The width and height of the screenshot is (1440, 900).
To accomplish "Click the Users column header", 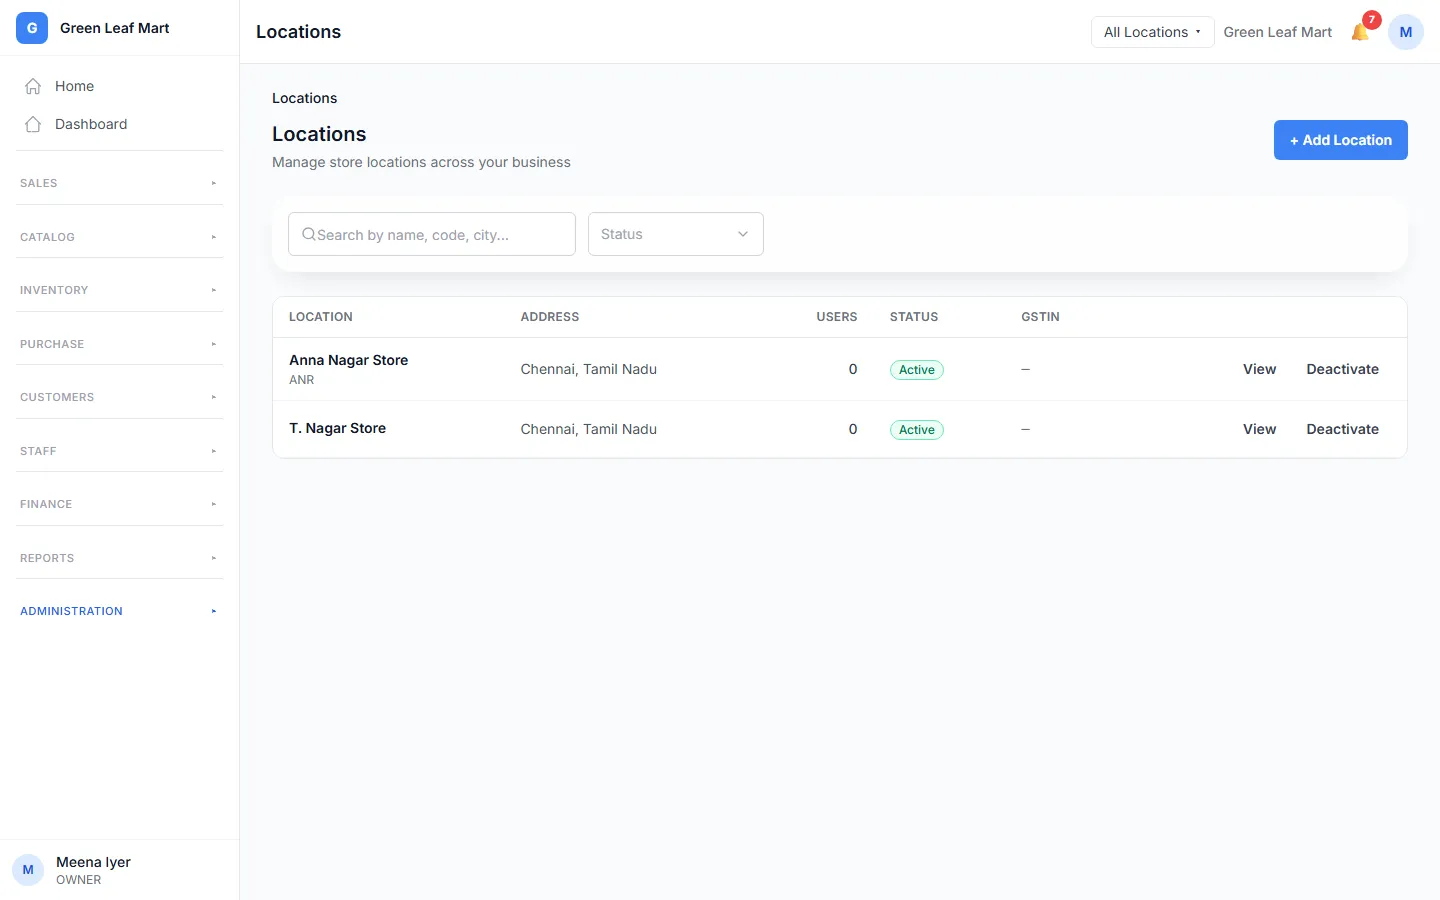I will 836,317.
